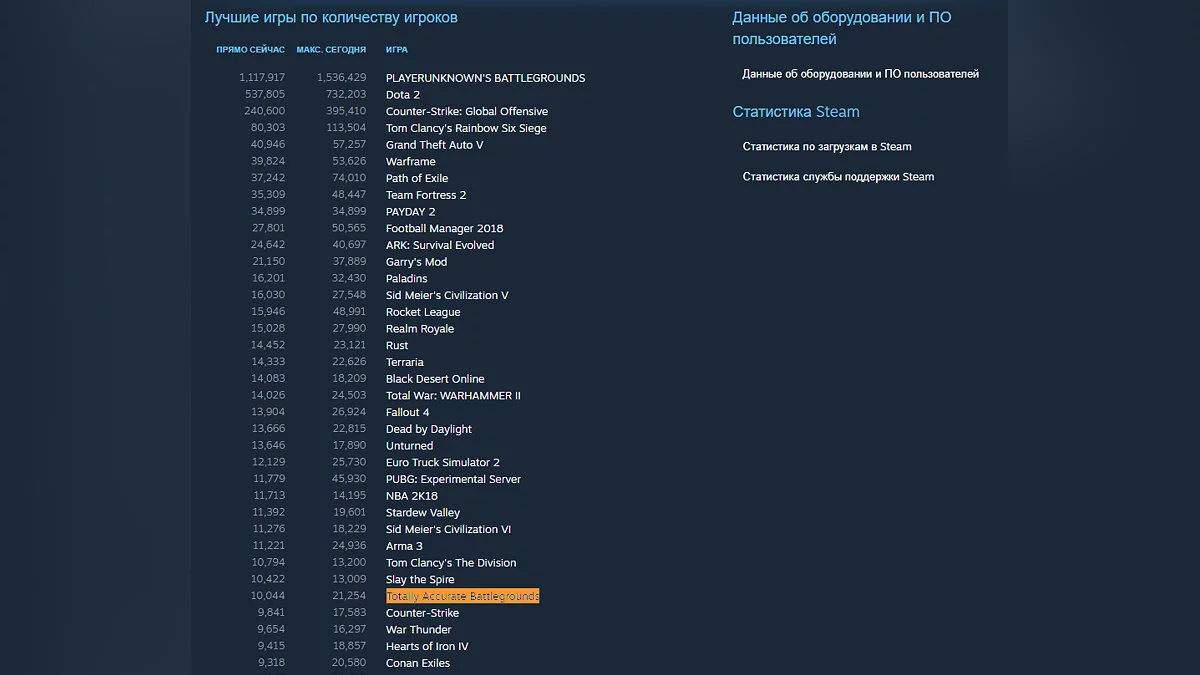Viewport: 1200px width, 675px height.
Task: Click current player count 537,805
Action: pyautogui.click(x=265, y=95)
